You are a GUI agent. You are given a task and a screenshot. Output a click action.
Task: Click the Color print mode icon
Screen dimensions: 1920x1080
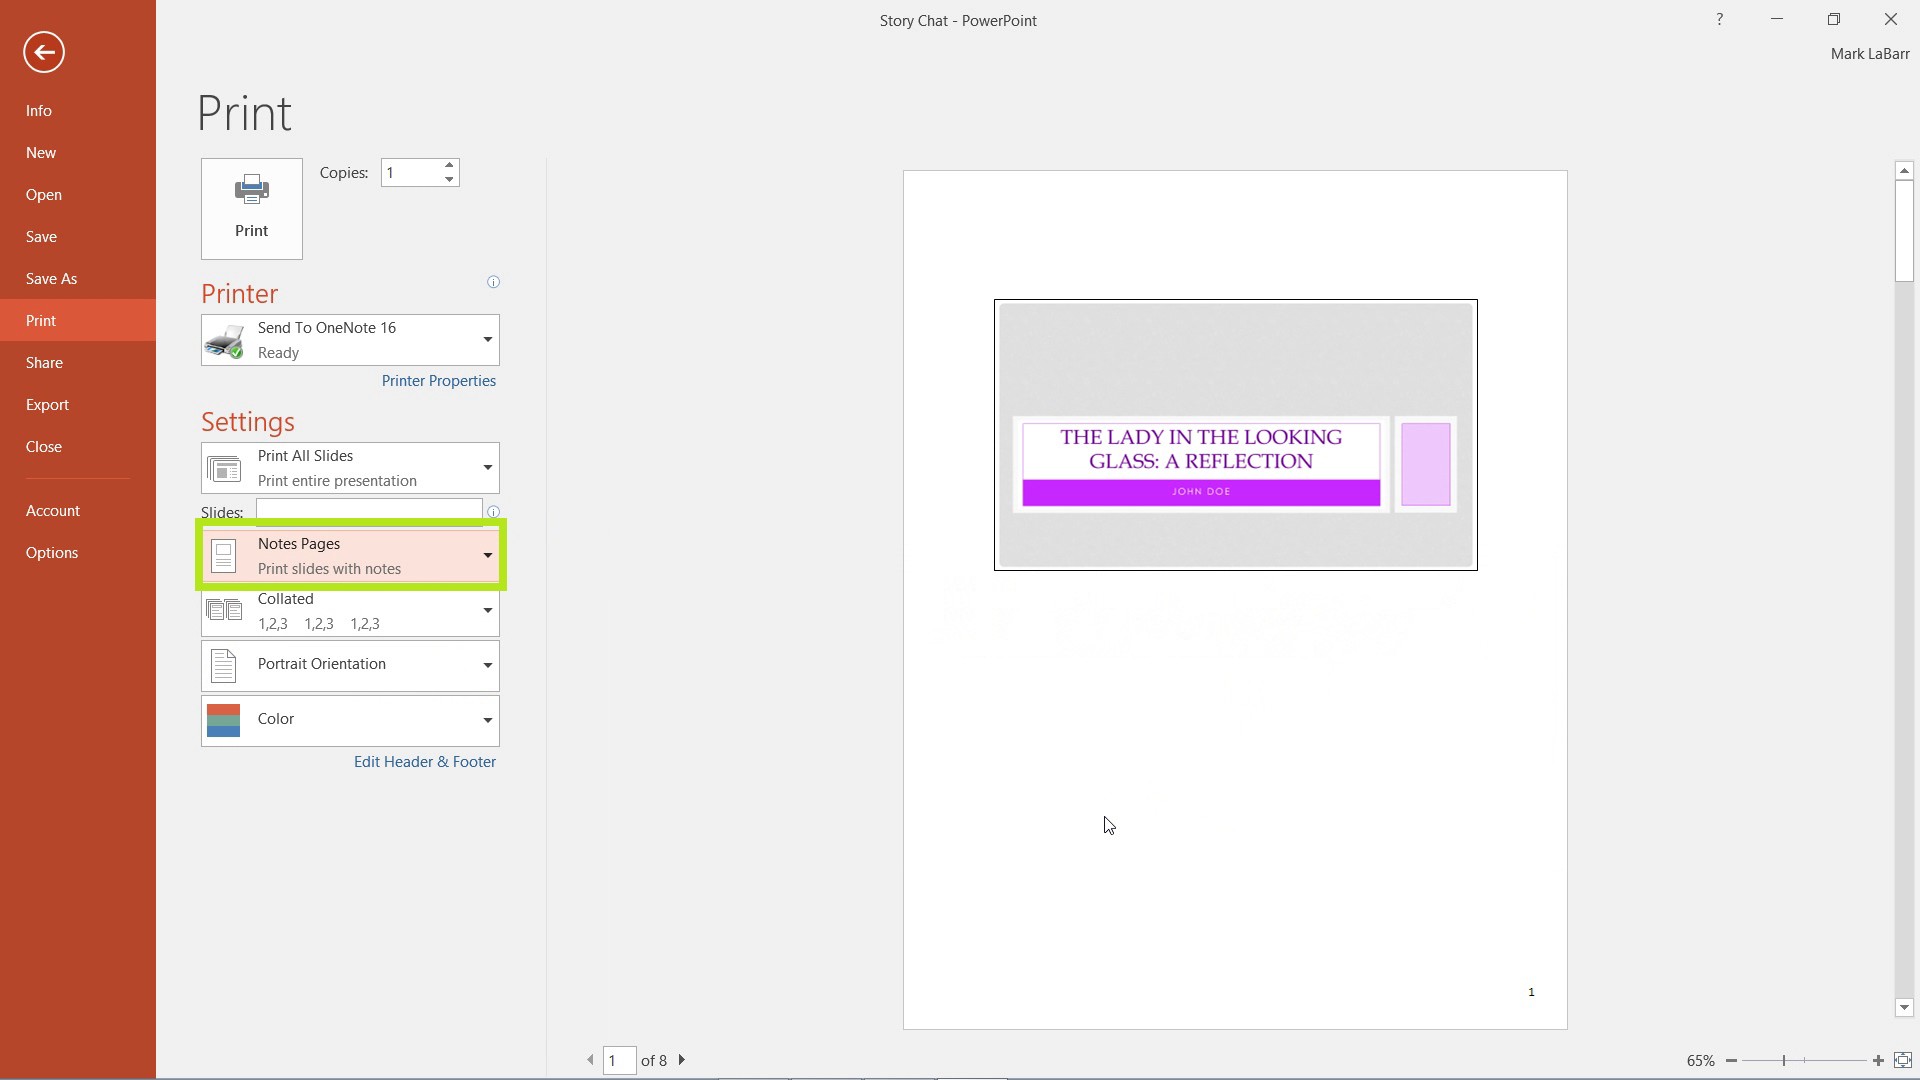222,717
